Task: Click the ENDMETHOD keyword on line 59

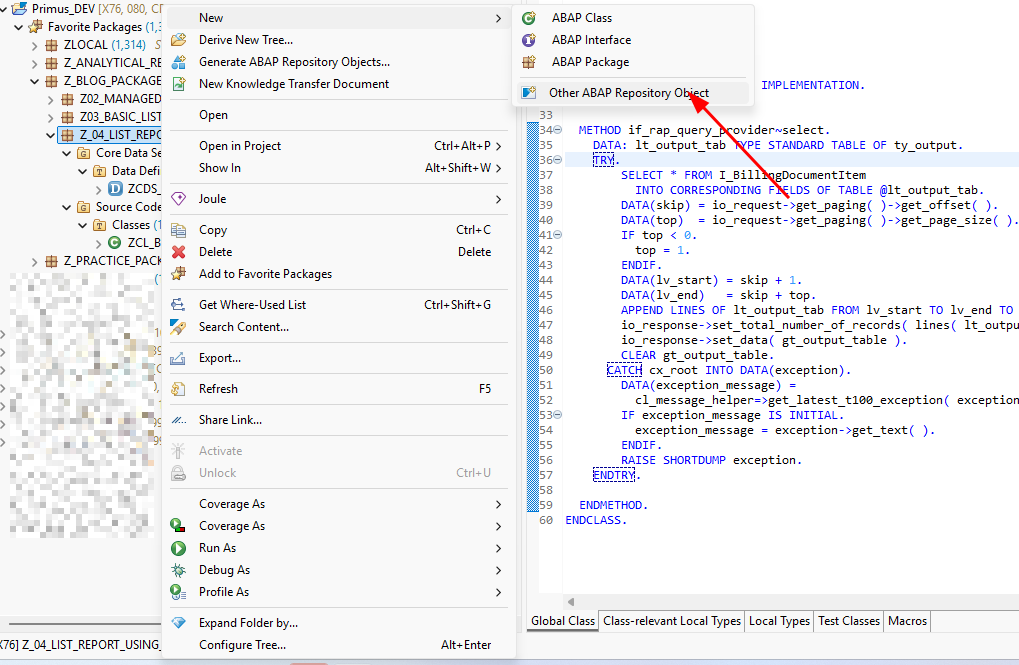Action: point(611,505)
